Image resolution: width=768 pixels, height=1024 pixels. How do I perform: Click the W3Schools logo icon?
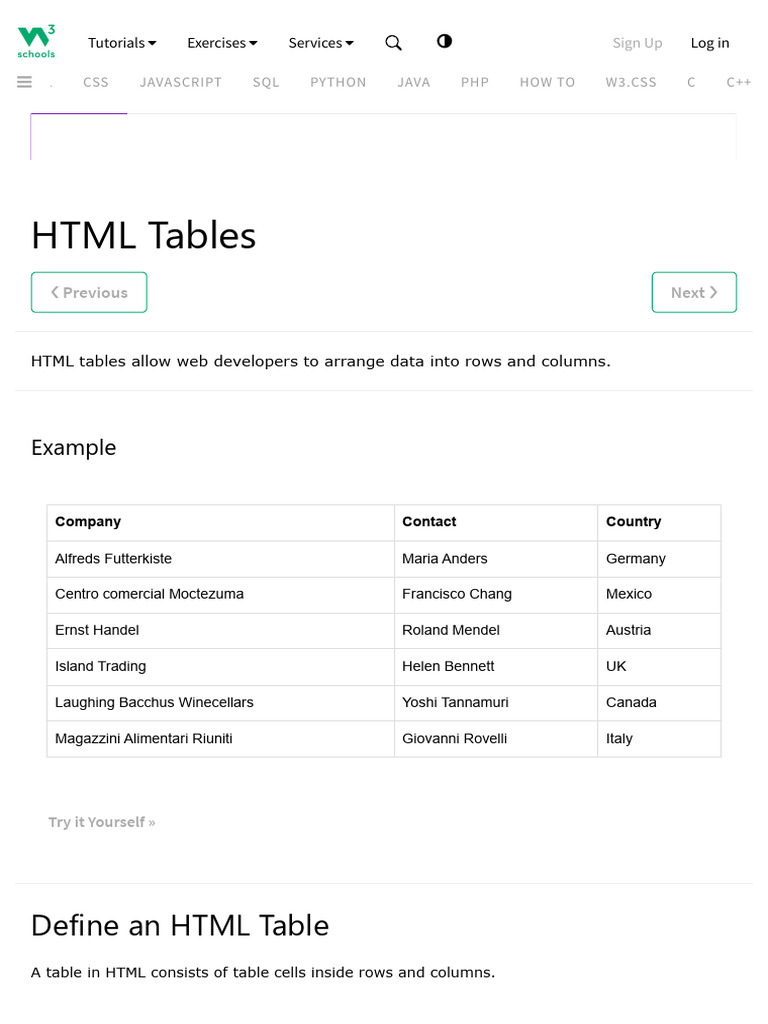click(36, 41)
